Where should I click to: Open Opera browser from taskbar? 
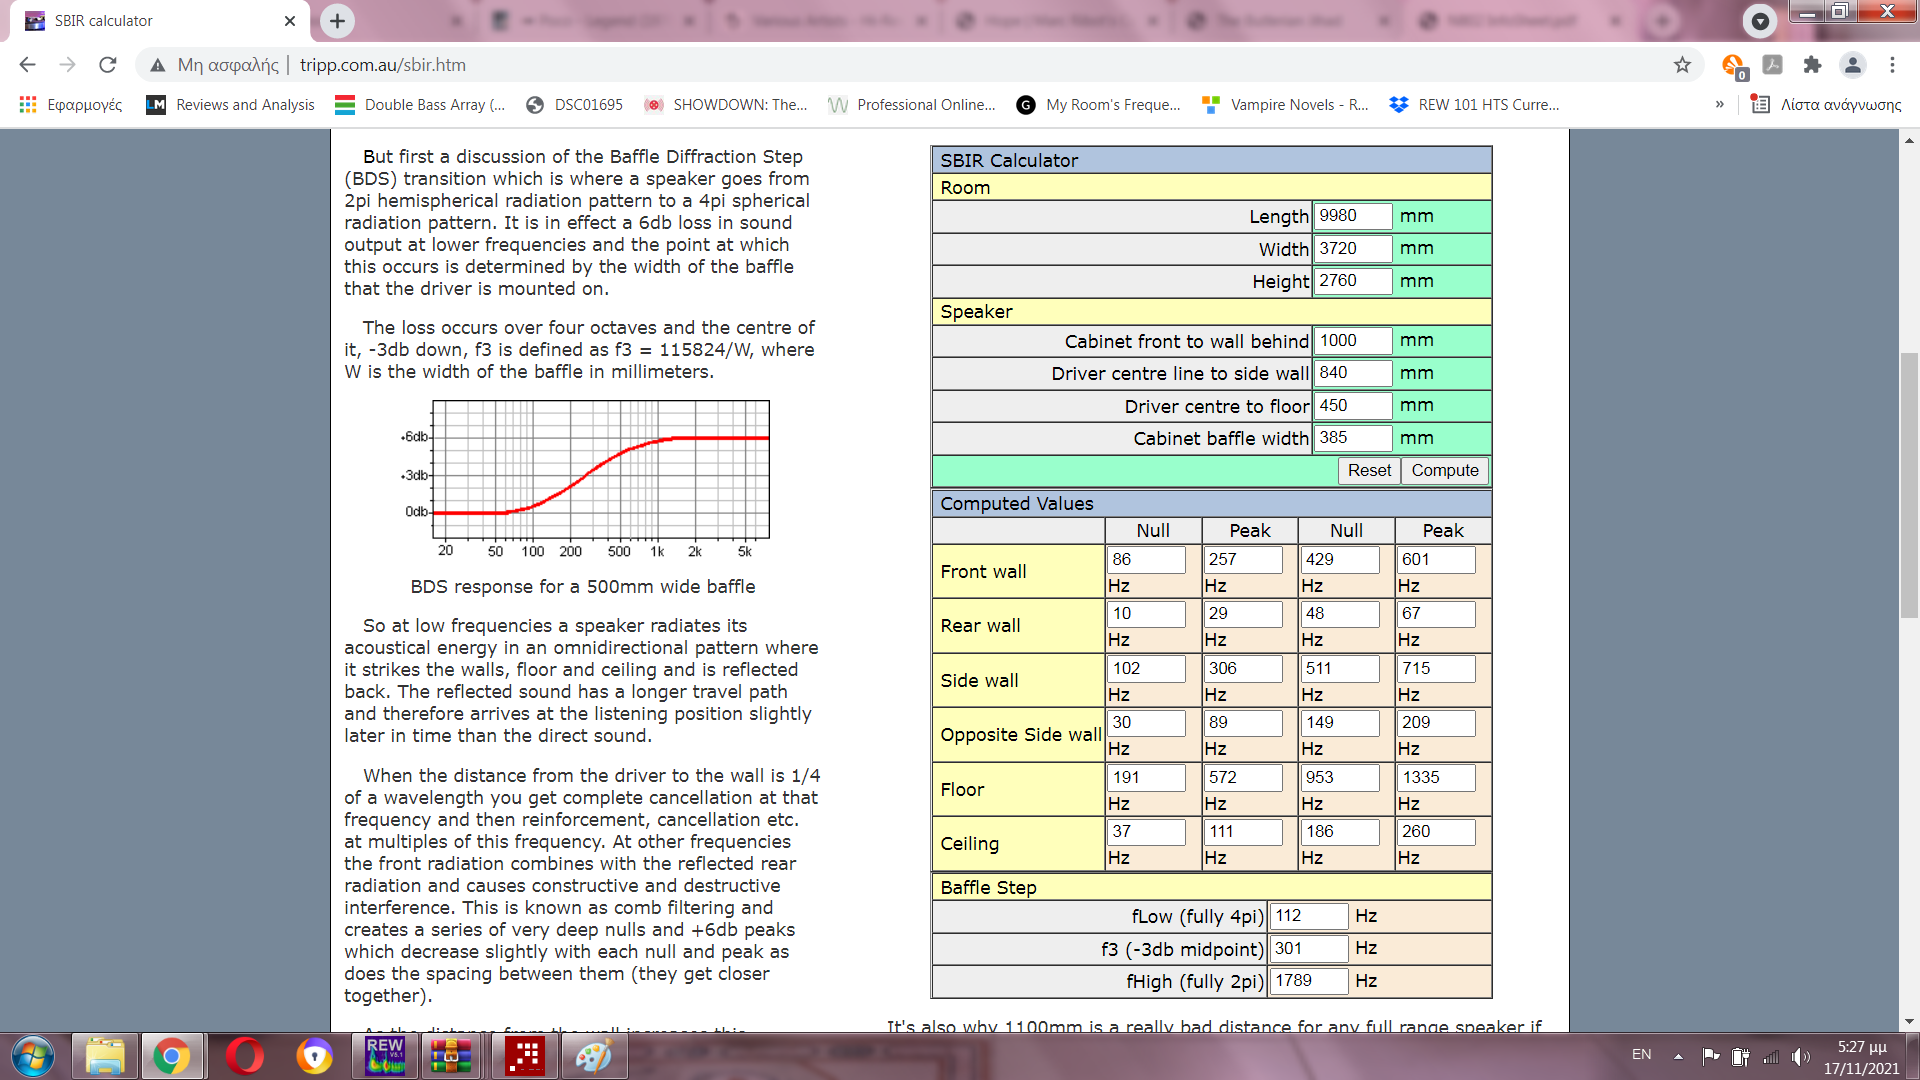point(245,1055)
